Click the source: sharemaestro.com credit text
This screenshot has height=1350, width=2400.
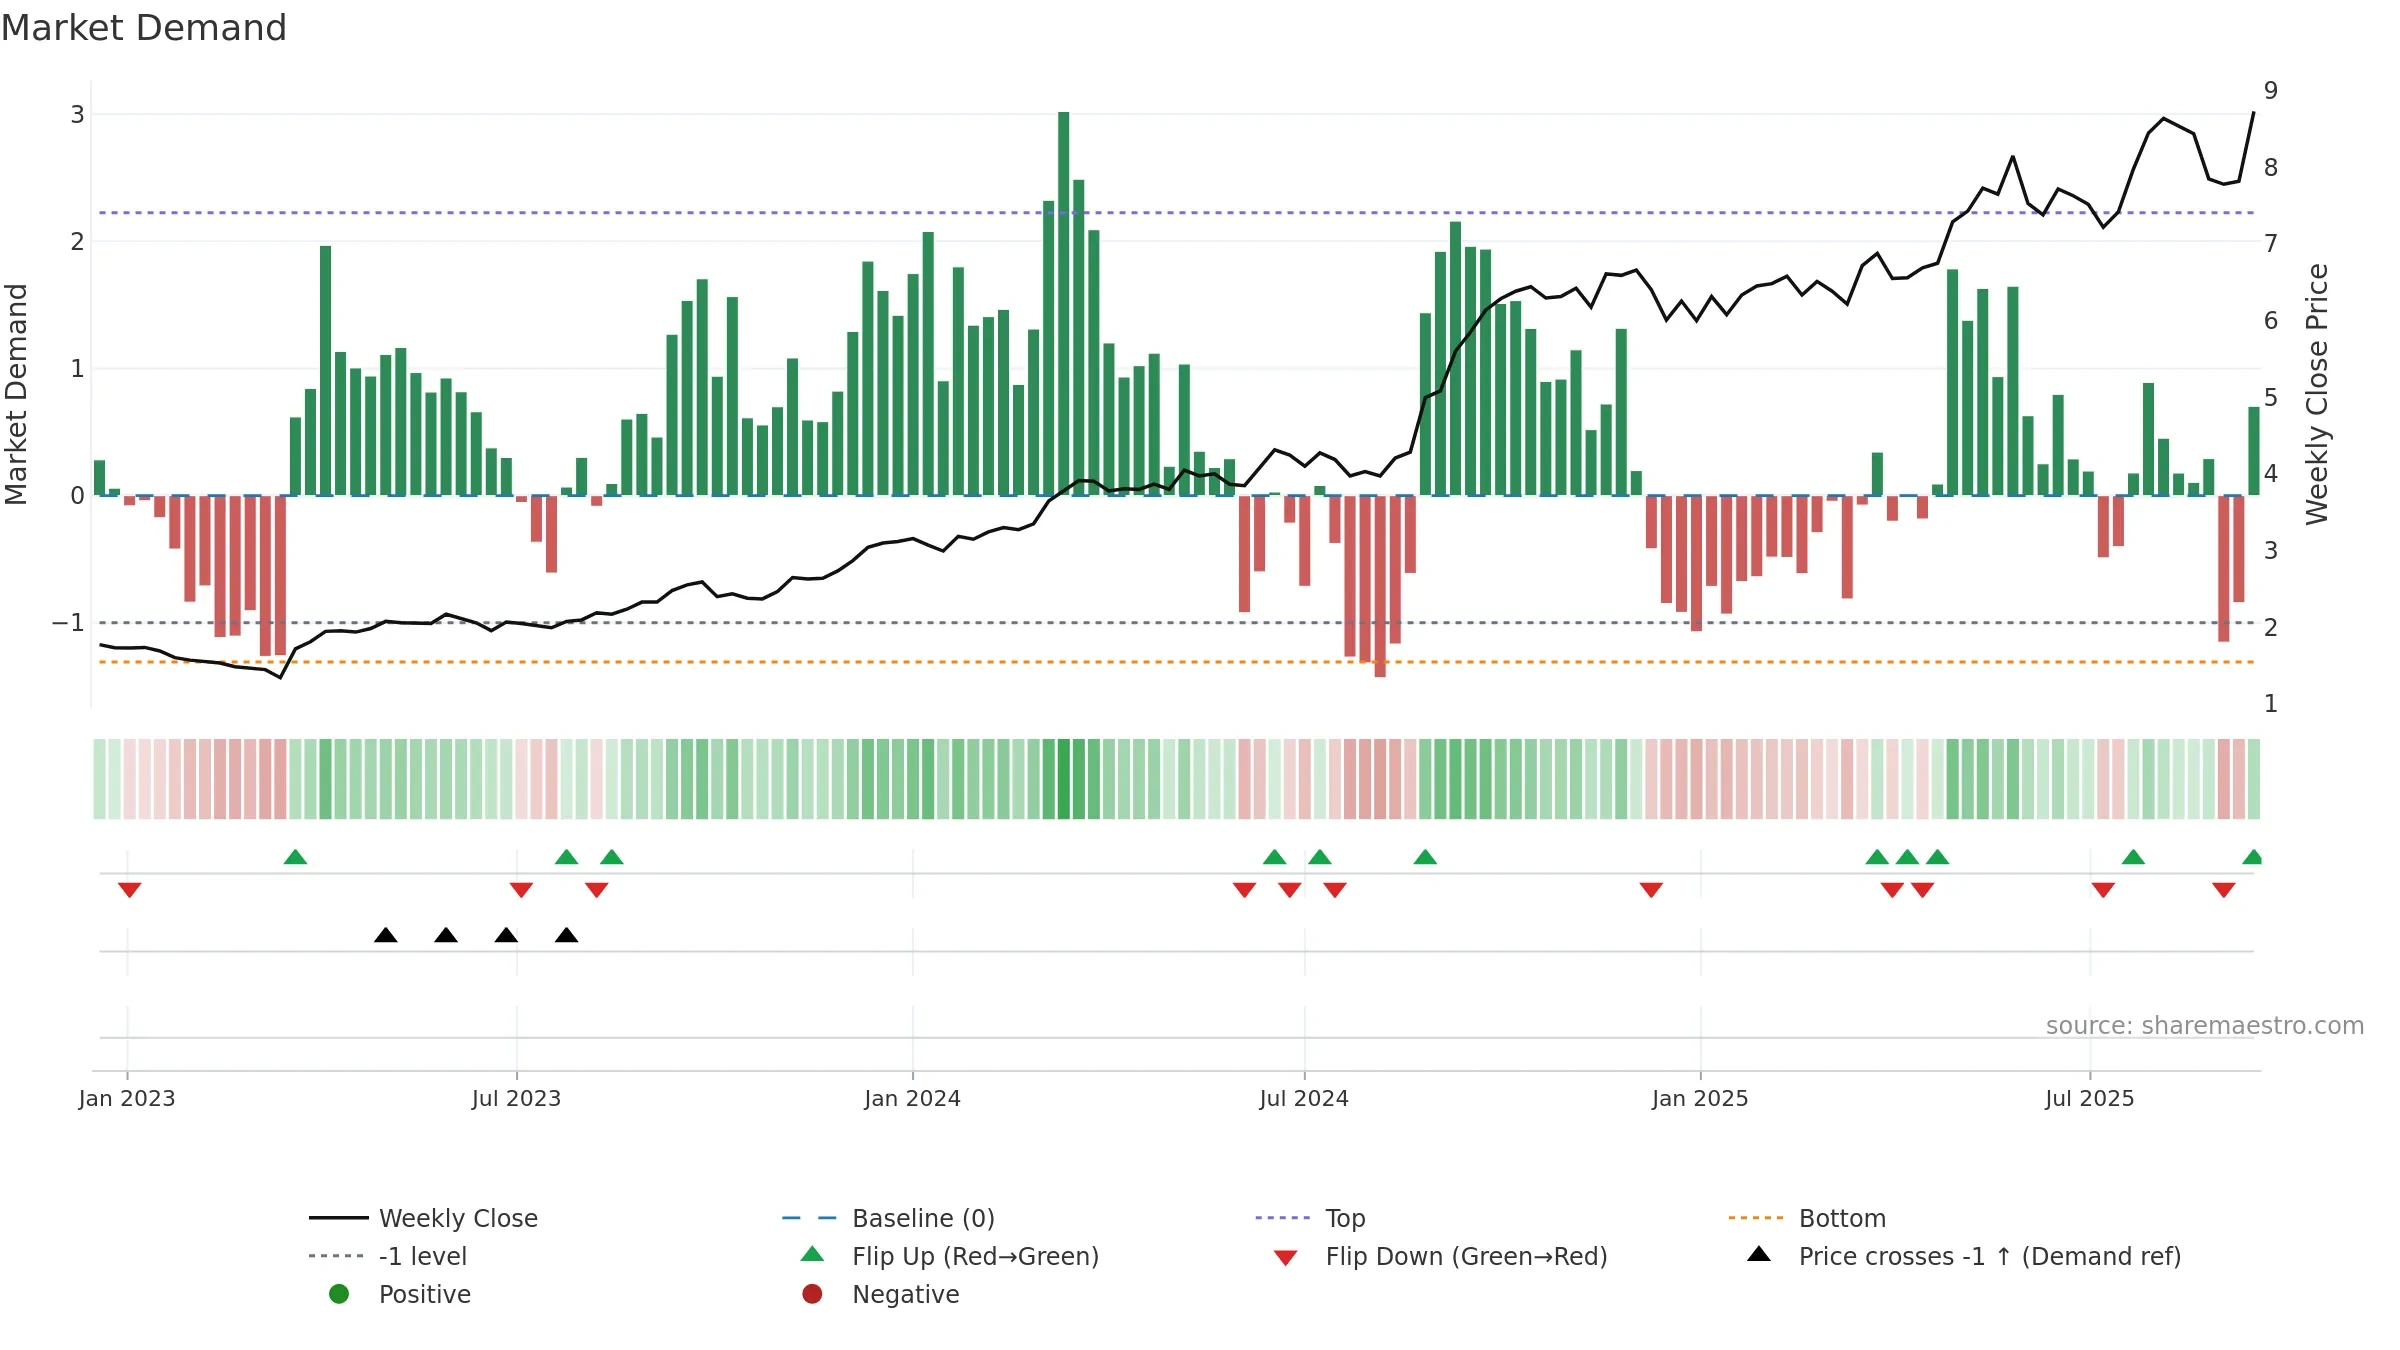[x=2205, y=1026]
